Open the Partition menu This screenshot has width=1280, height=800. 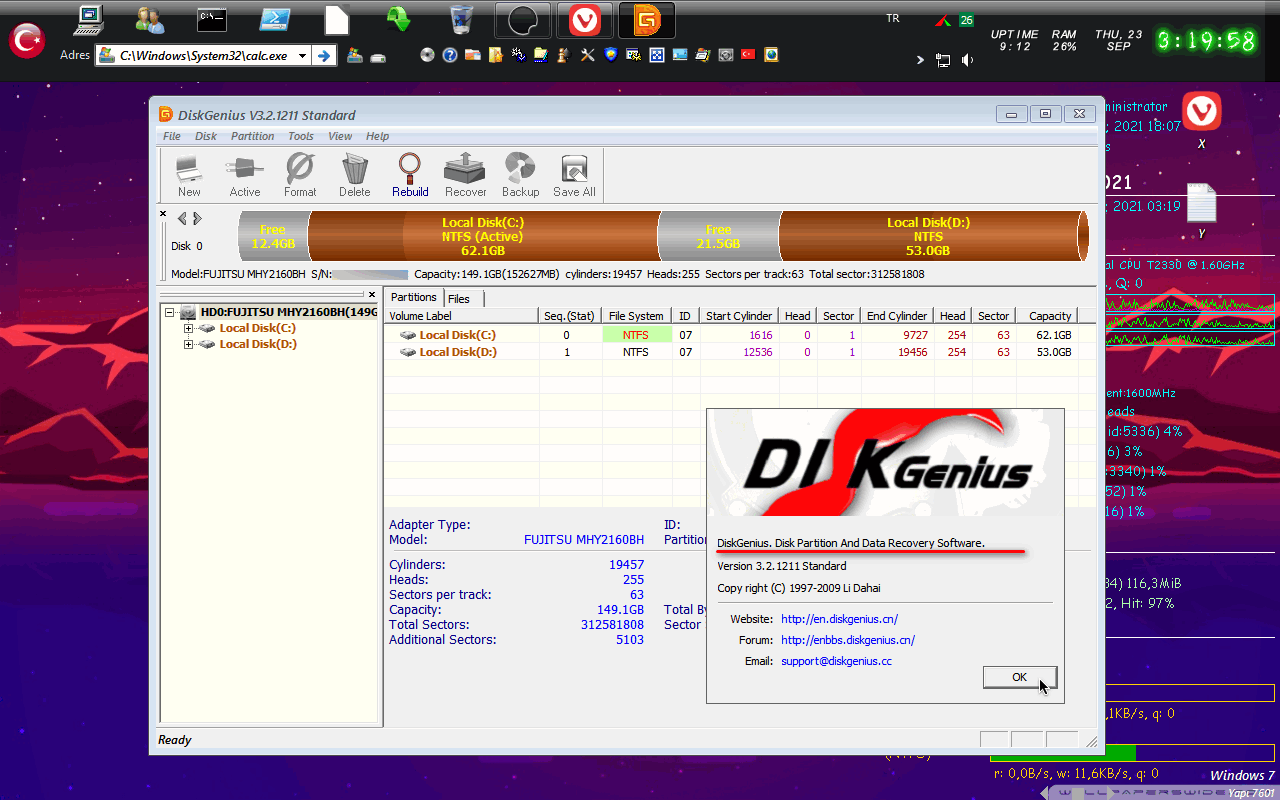(x=253, y=136)
